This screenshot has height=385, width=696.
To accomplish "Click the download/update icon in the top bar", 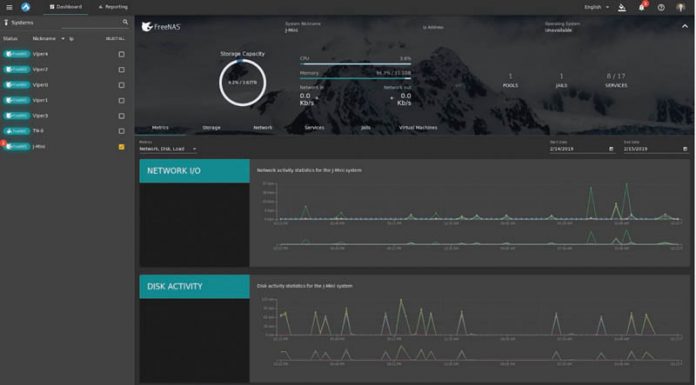I will click(x=622, y=7).
